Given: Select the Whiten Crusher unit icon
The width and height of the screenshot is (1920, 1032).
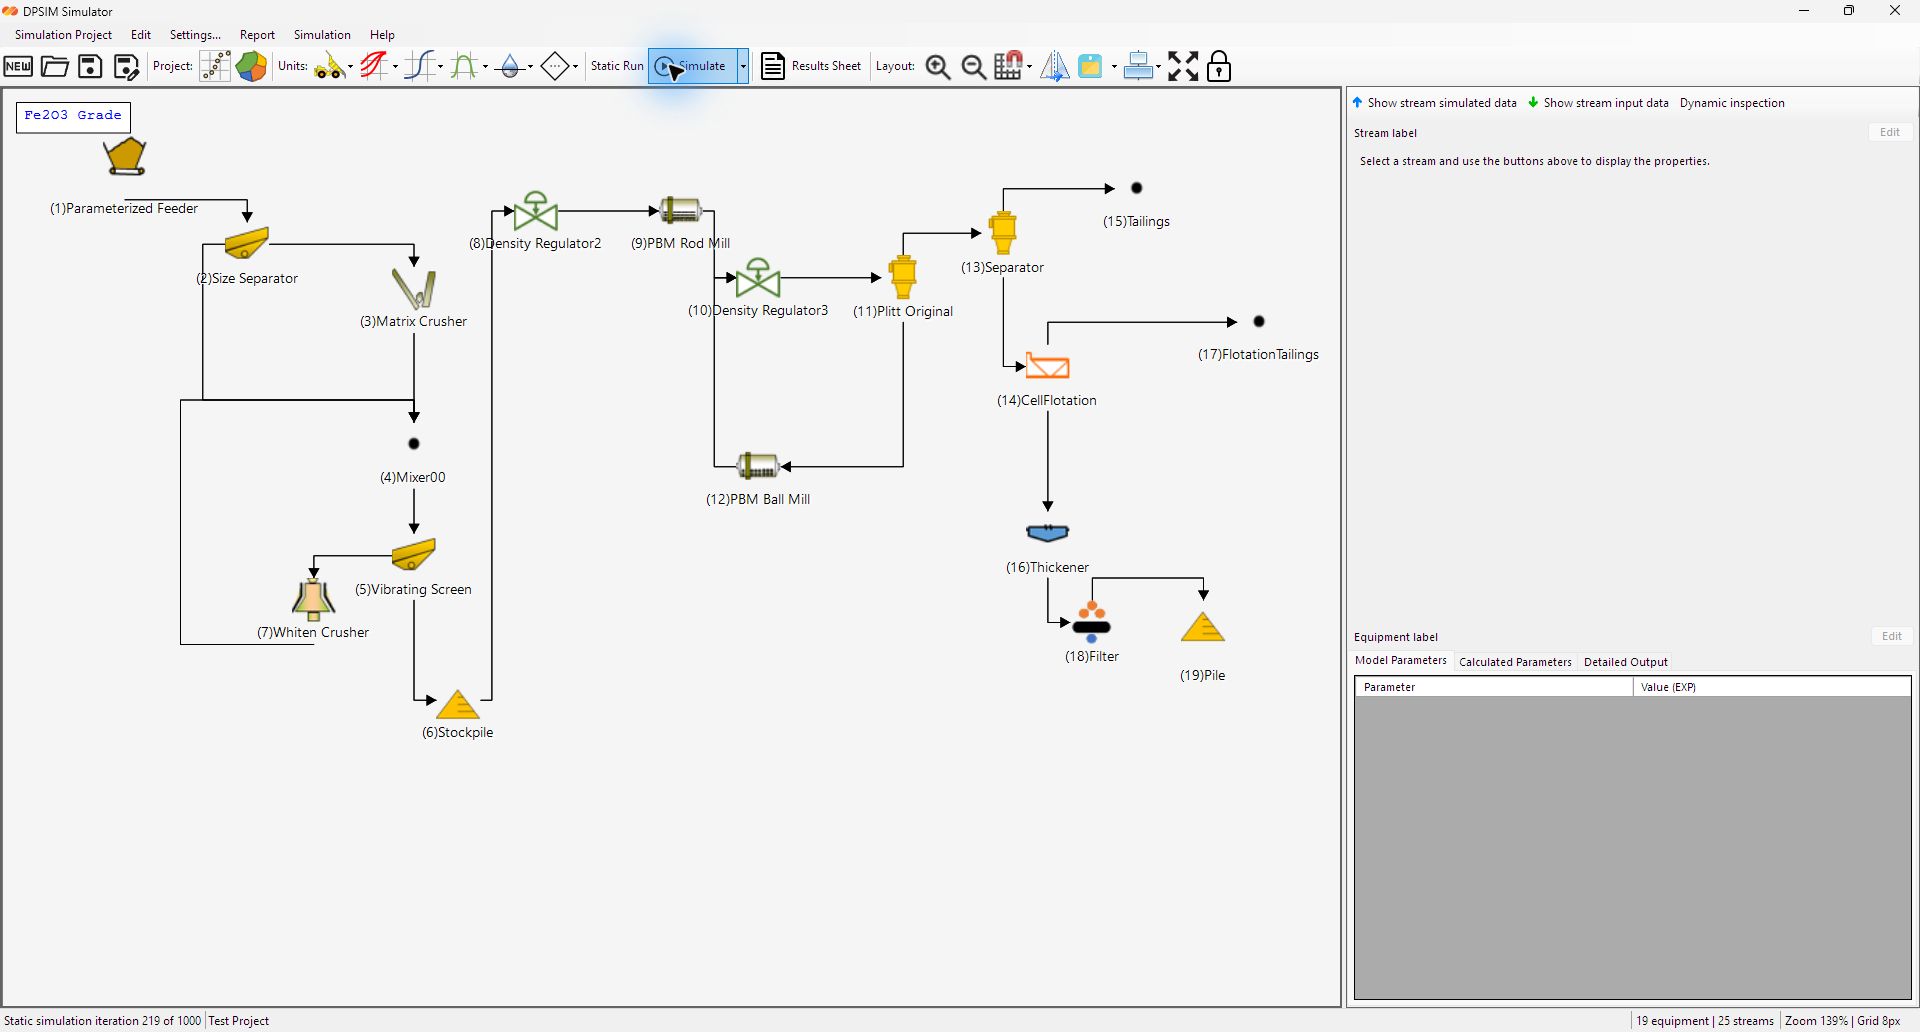Looking at the screenshot, I should [314, 600].
